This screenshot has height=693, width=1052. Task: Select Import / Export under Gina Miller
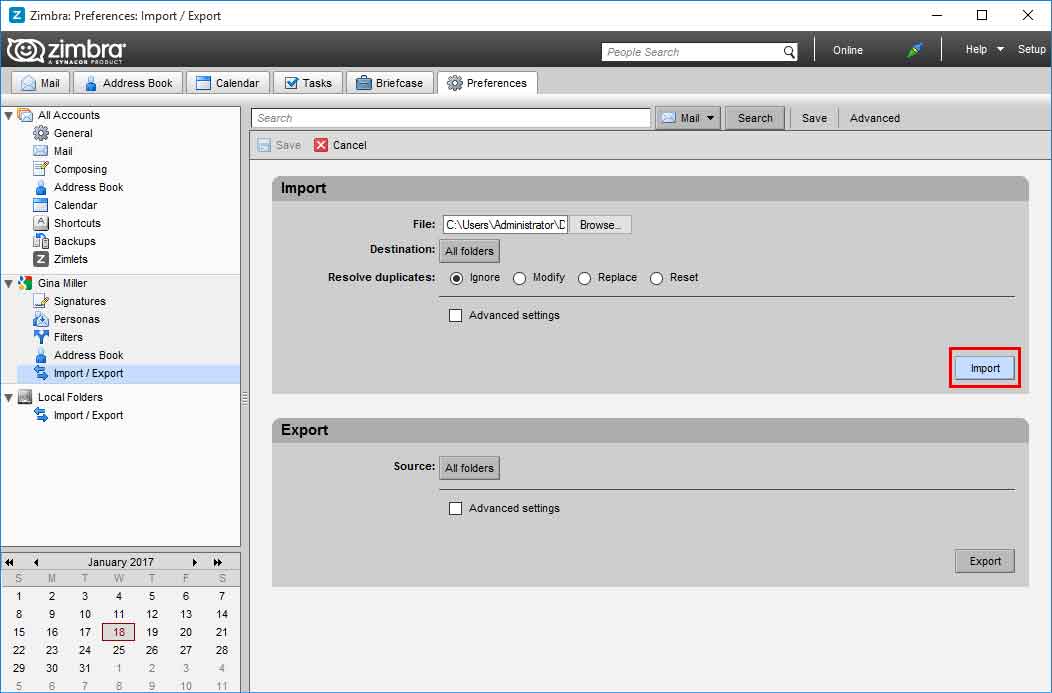coord(88,374)
